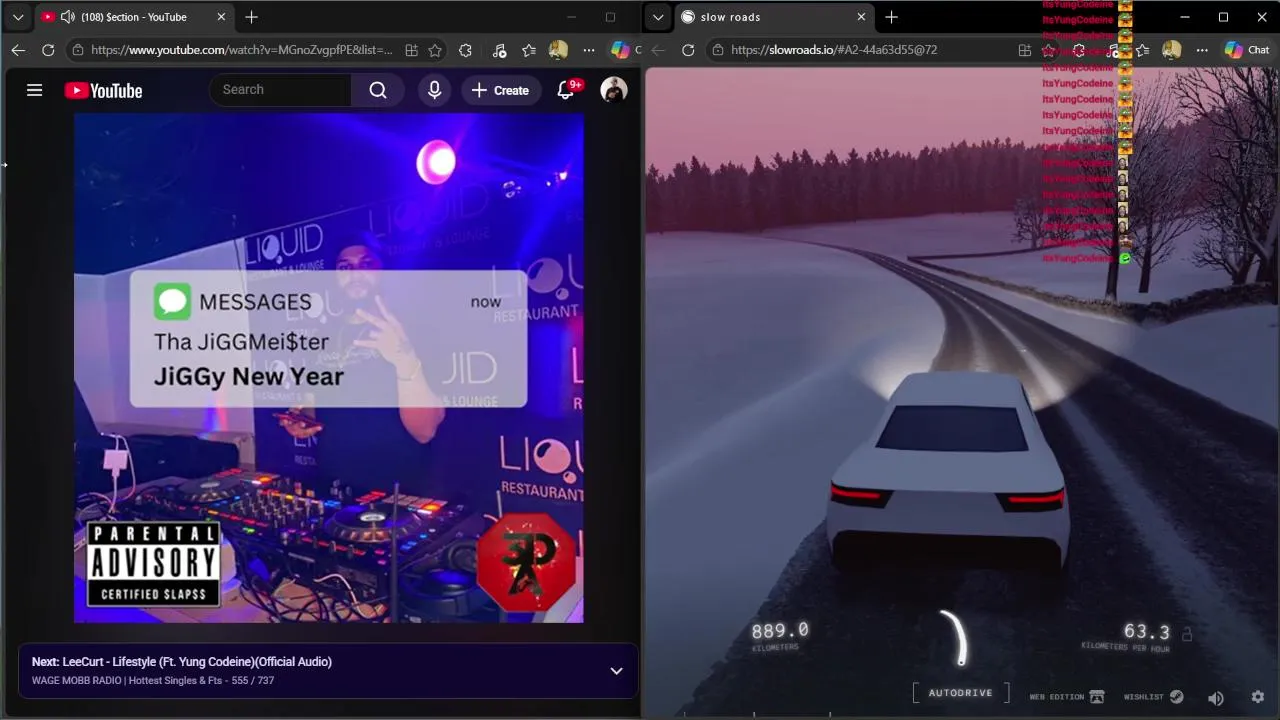The height and width of the screenshot is (720, 1280).
Task: Open slow roads settings gear
Action: 1258,697
